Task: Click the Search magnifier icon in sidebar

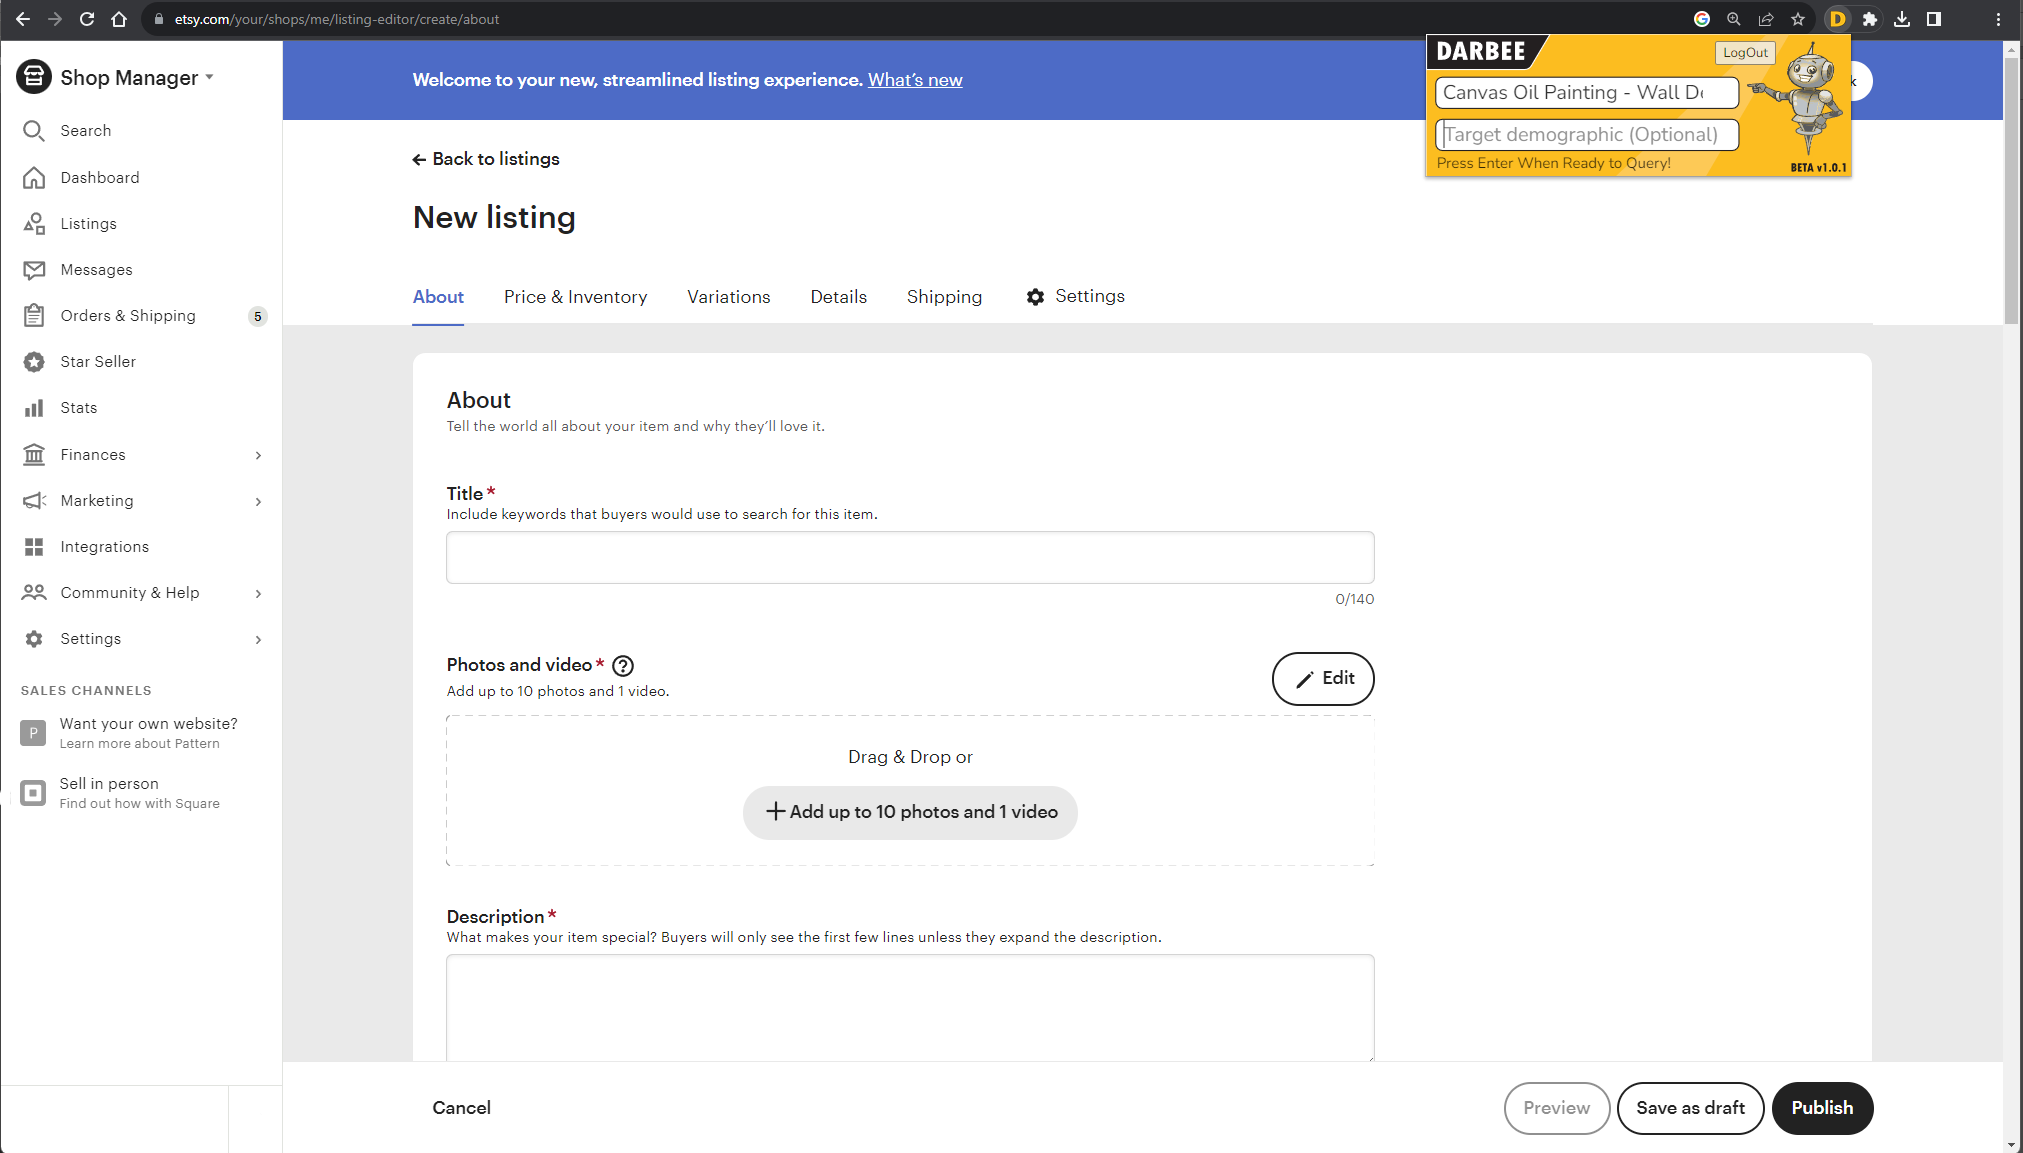Action: click(x=34, y=131)
